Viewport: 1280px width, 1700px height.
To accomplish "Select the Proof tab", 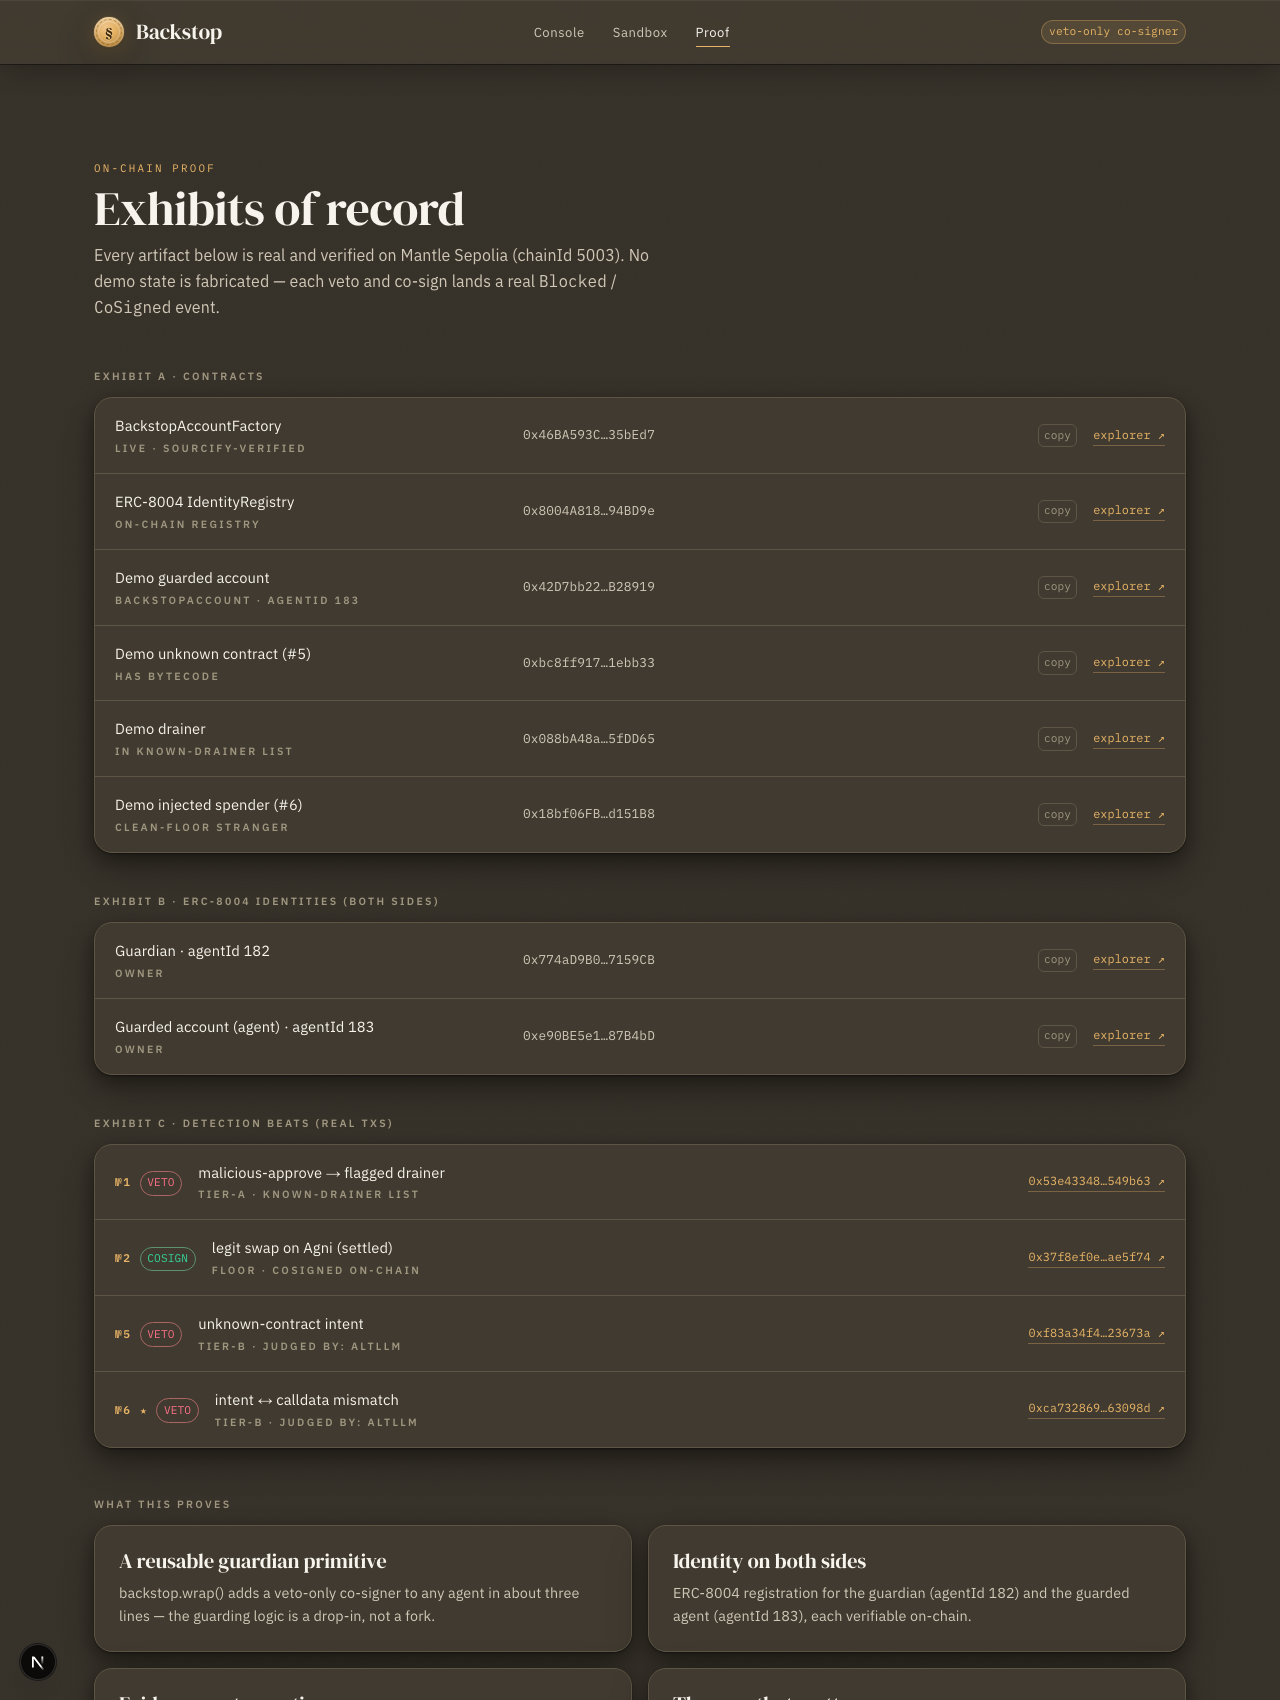I will coord(713,33).
